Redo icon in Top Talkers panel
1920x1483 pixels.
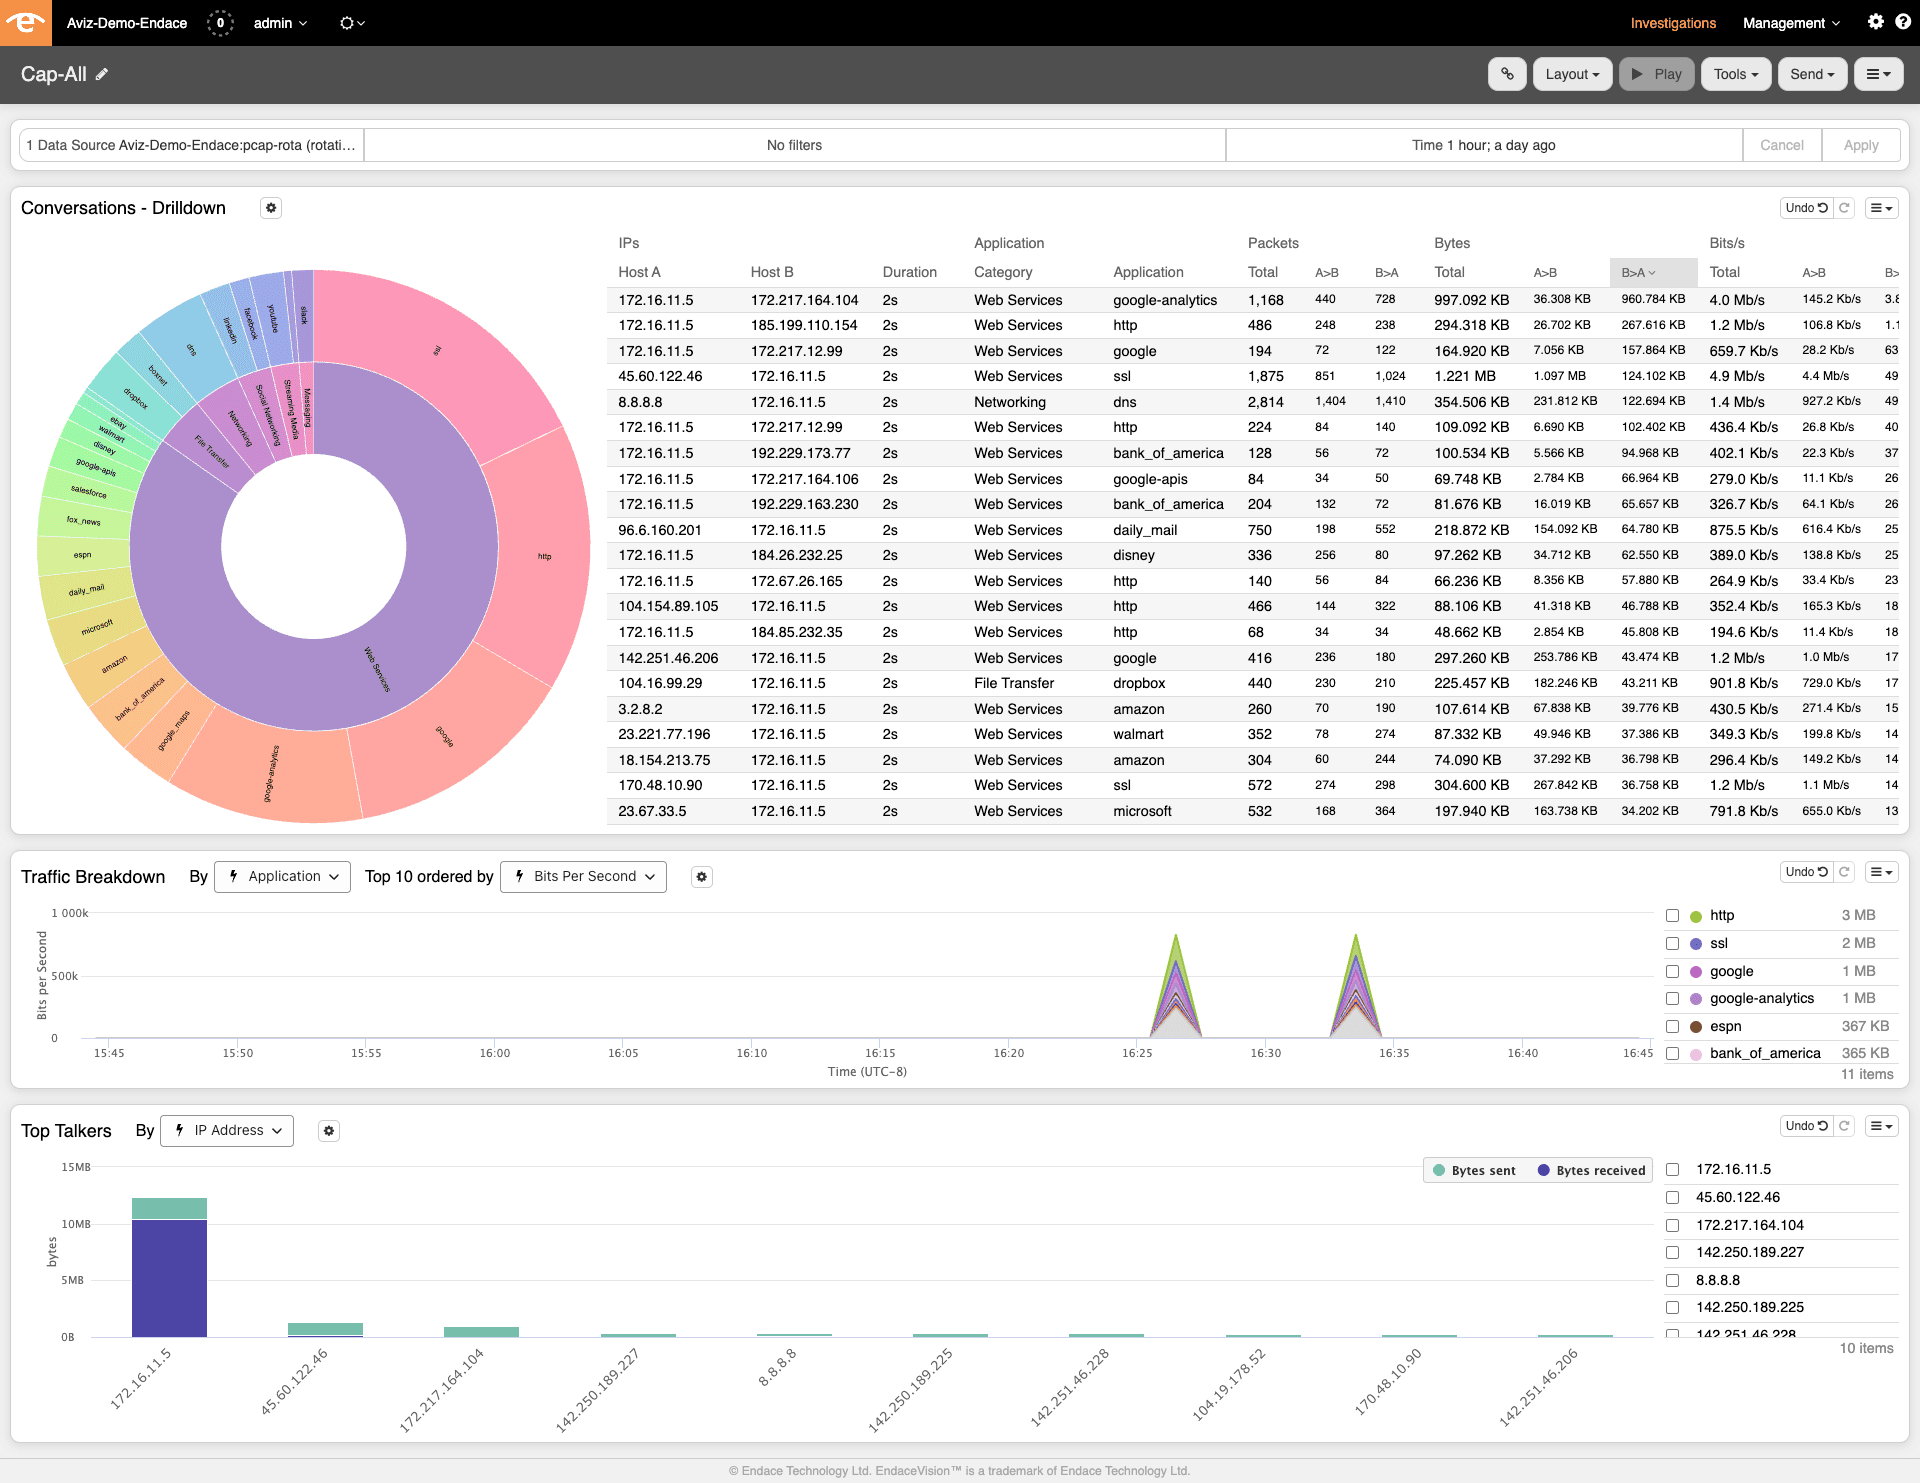coord(1844,1126)
